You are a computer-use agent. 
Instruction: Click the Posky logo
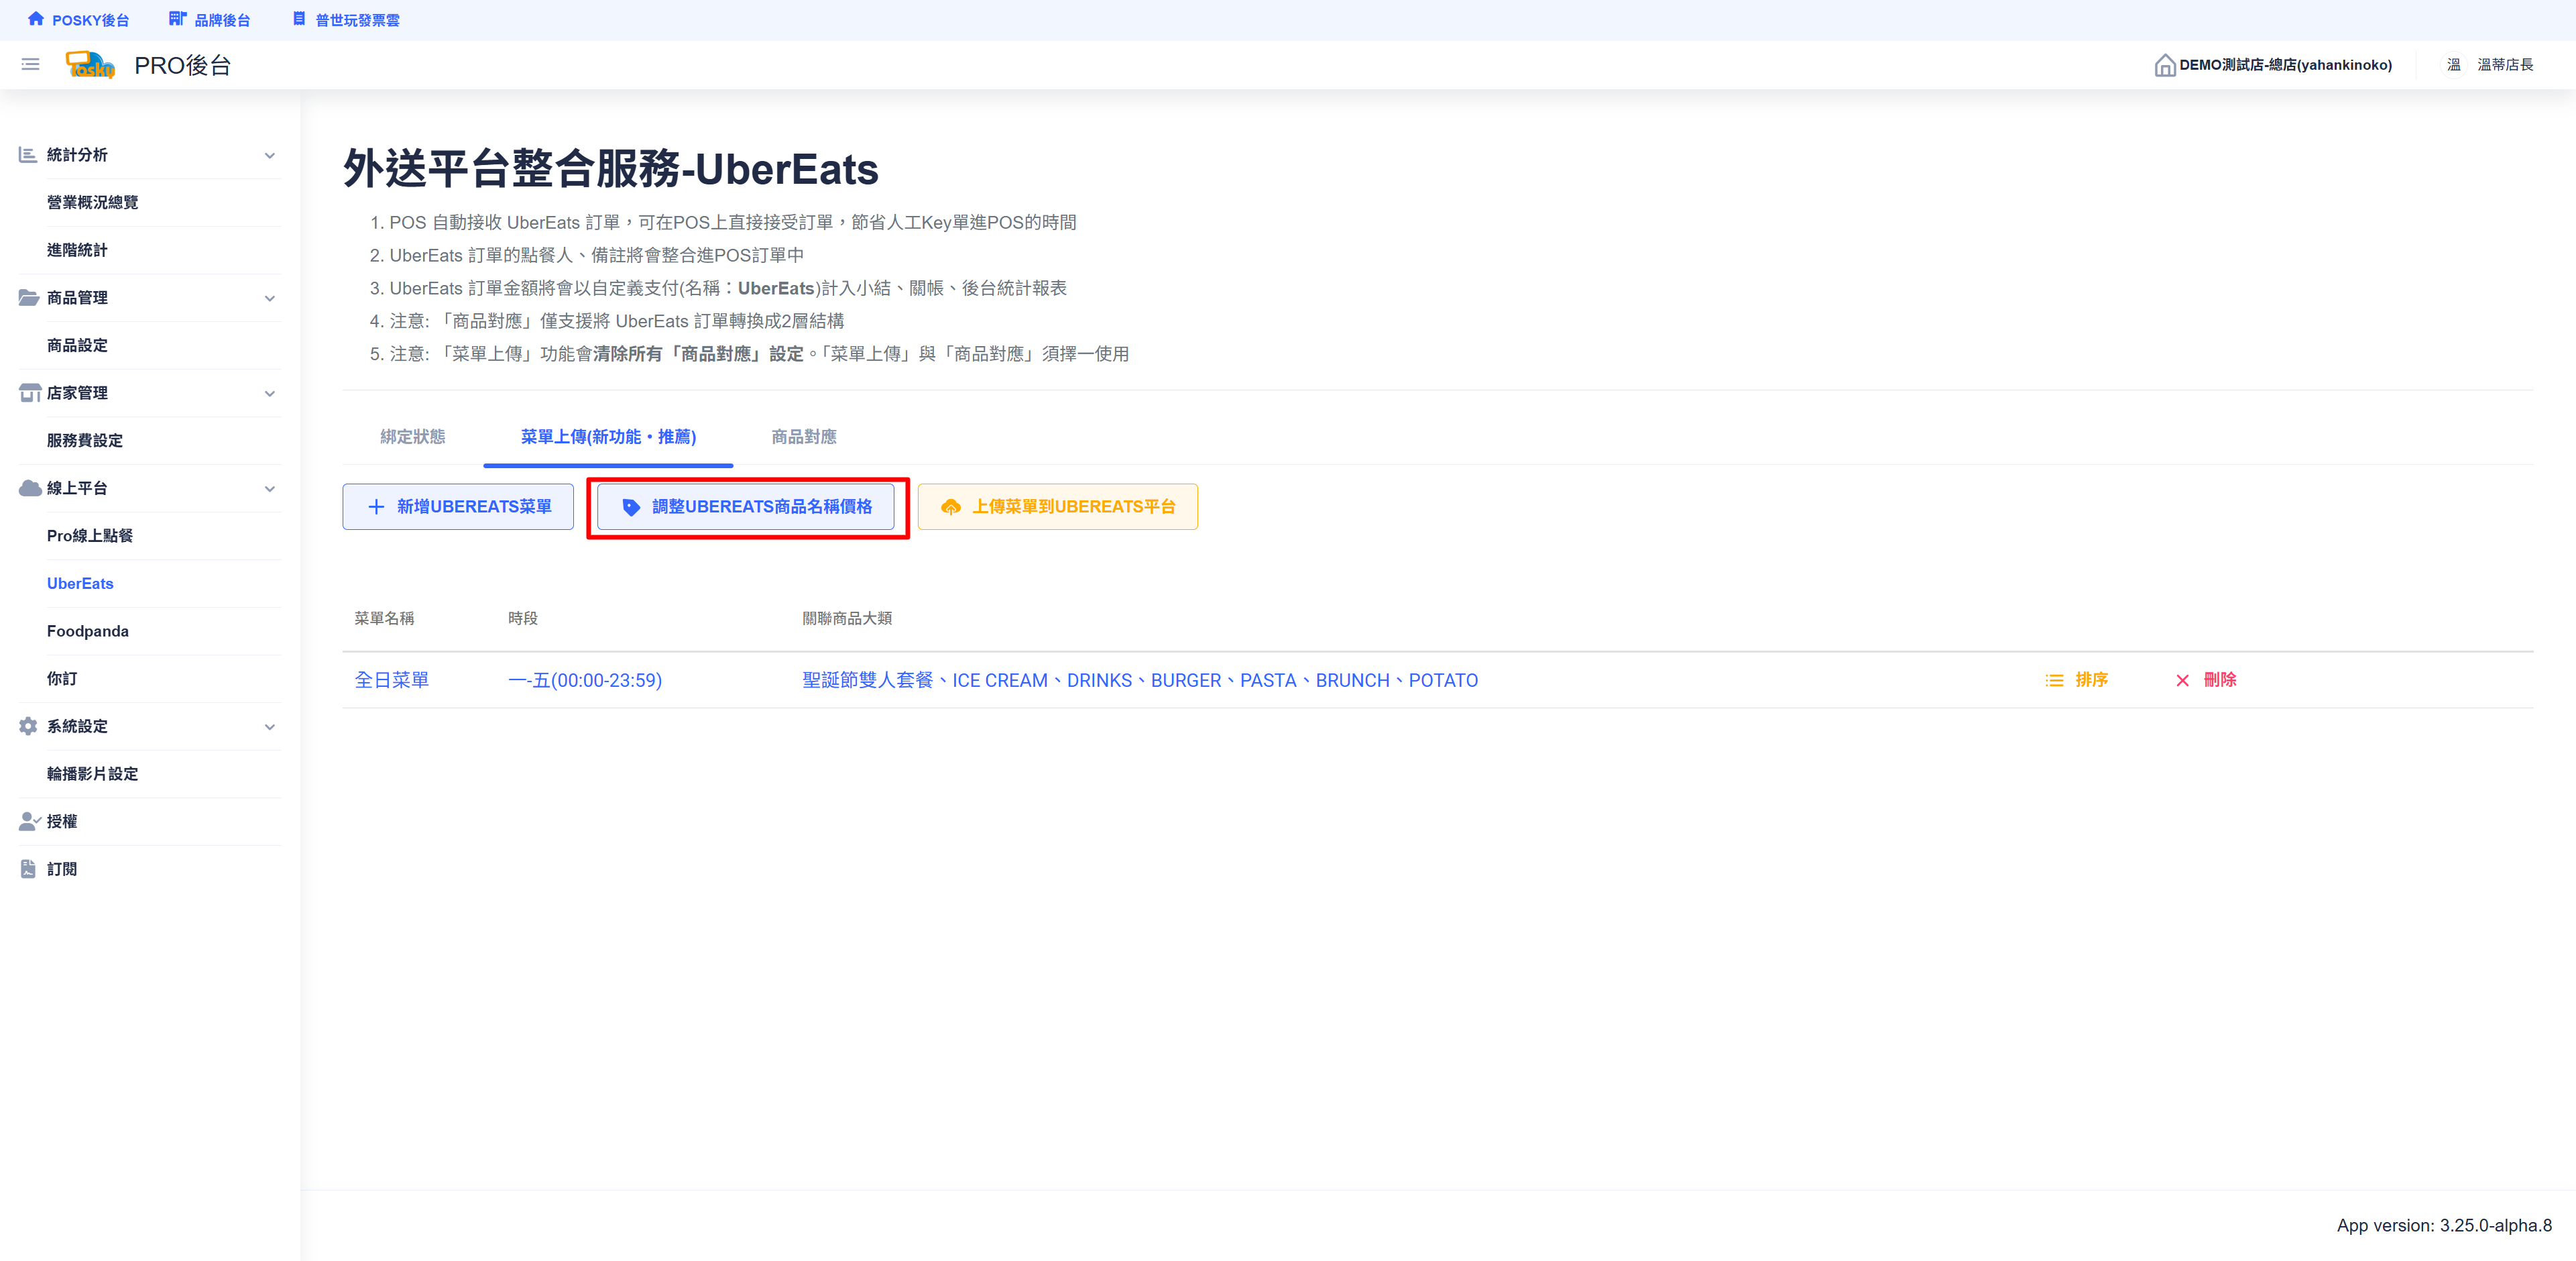pos(90,65)
